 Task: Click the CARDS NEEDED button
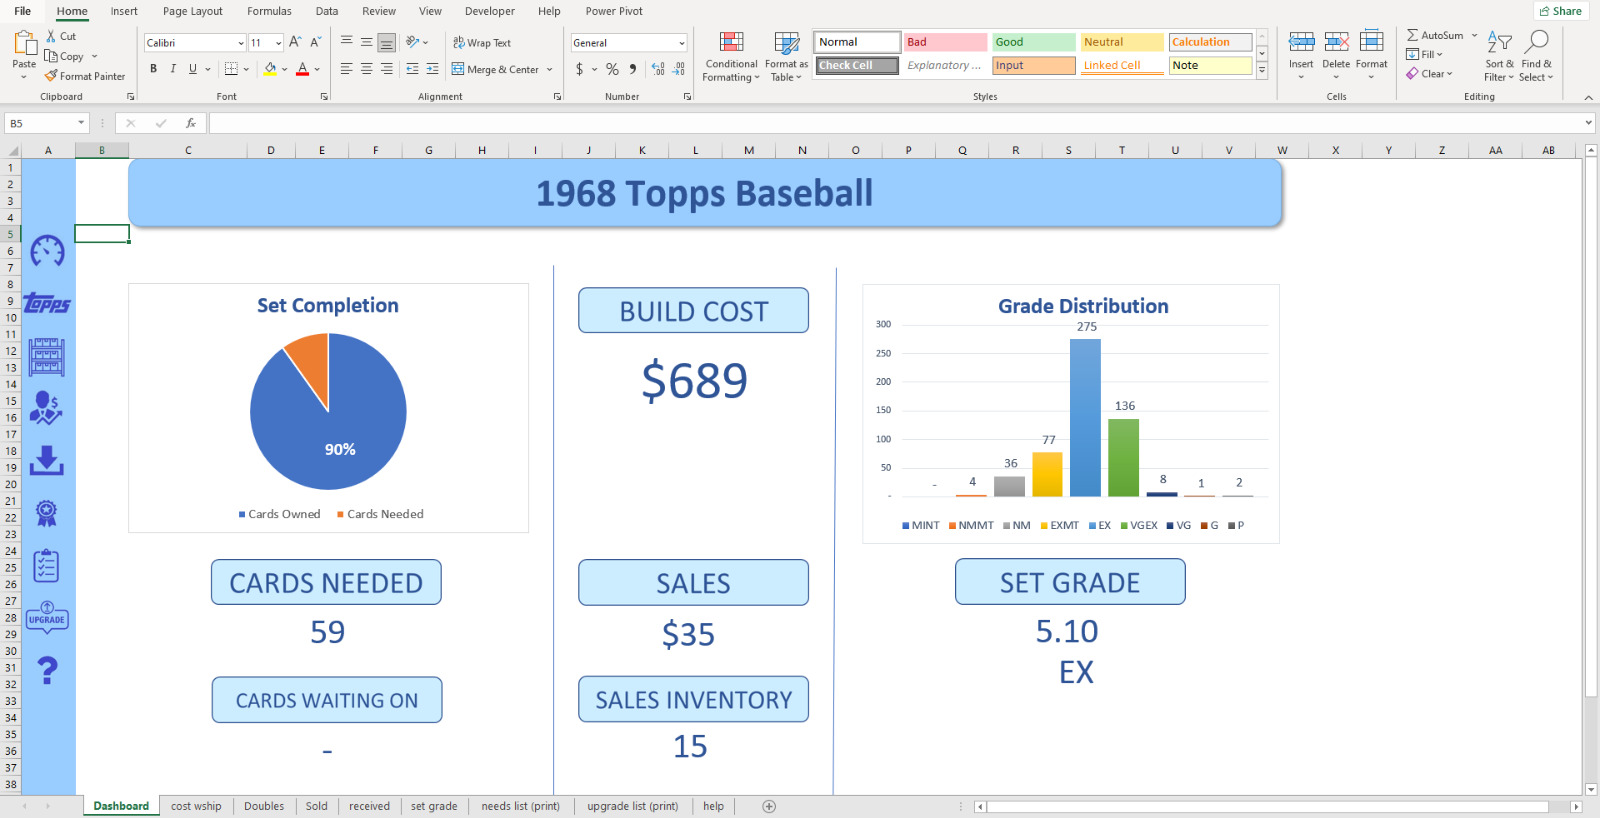326,582
